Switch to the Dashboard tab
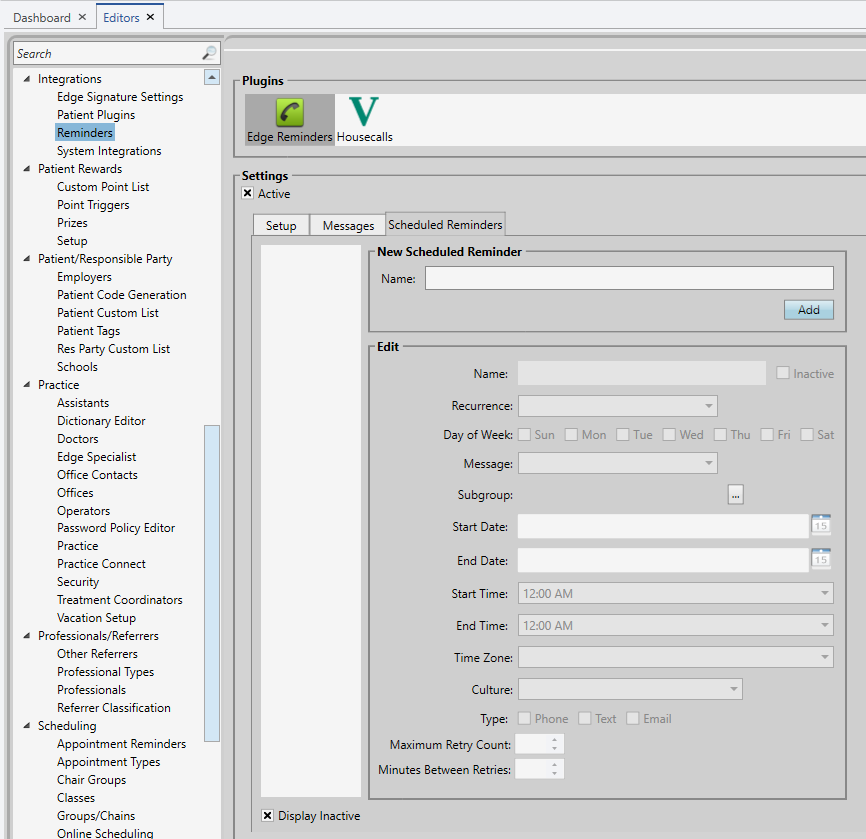The height and width of the screenshot is (839, 866). pos(42,18)
